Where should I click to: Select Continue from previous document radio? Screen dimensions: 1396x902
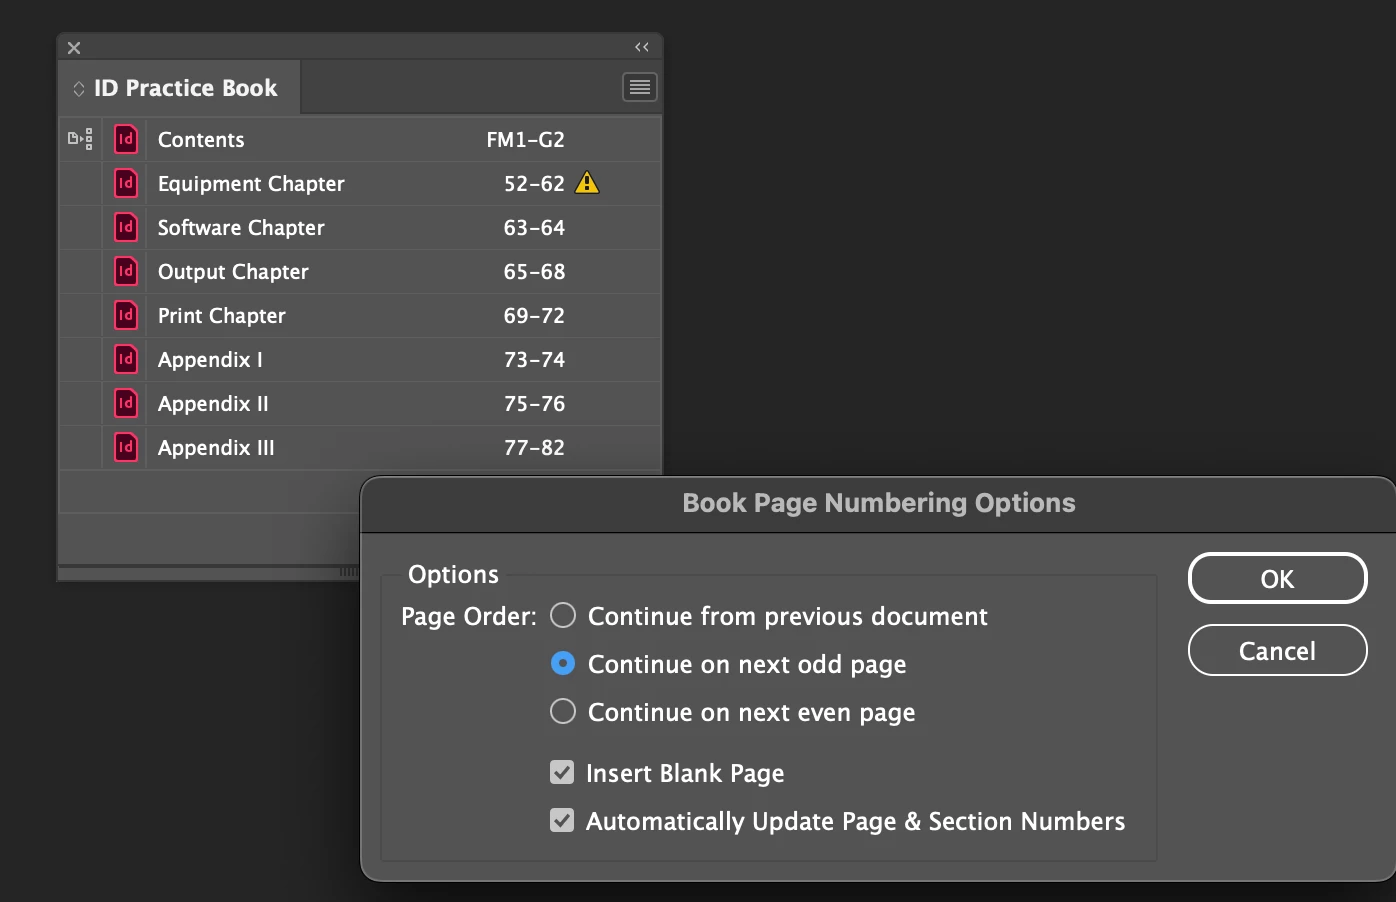(x=563, y=615)
